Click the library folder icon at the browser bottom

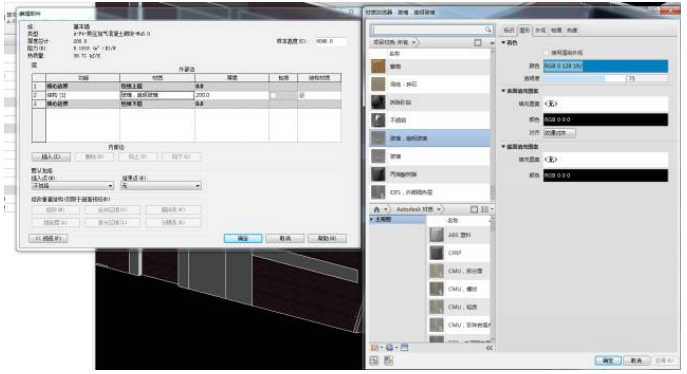click(374, 348)
